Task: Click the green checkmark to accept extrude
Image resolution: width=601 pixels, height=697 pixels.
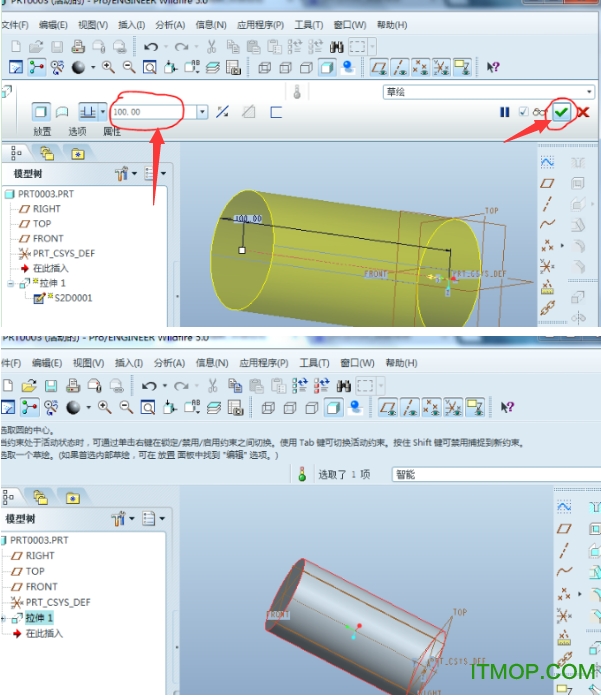Action: (x=562, y=113)
